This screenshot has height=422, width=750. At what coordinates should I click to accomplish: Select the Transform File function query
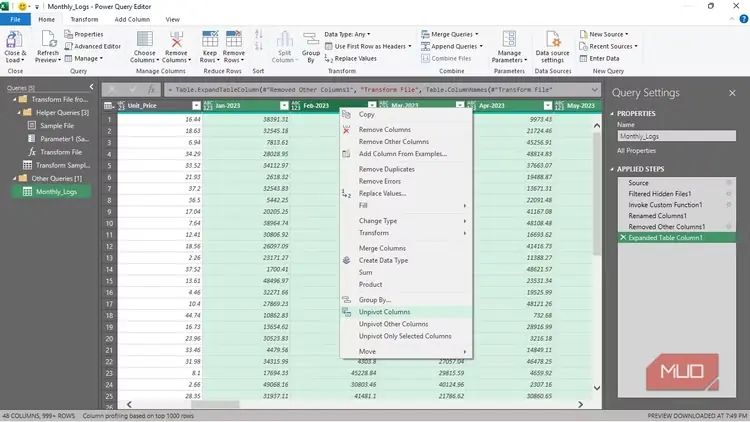(55, 152)
